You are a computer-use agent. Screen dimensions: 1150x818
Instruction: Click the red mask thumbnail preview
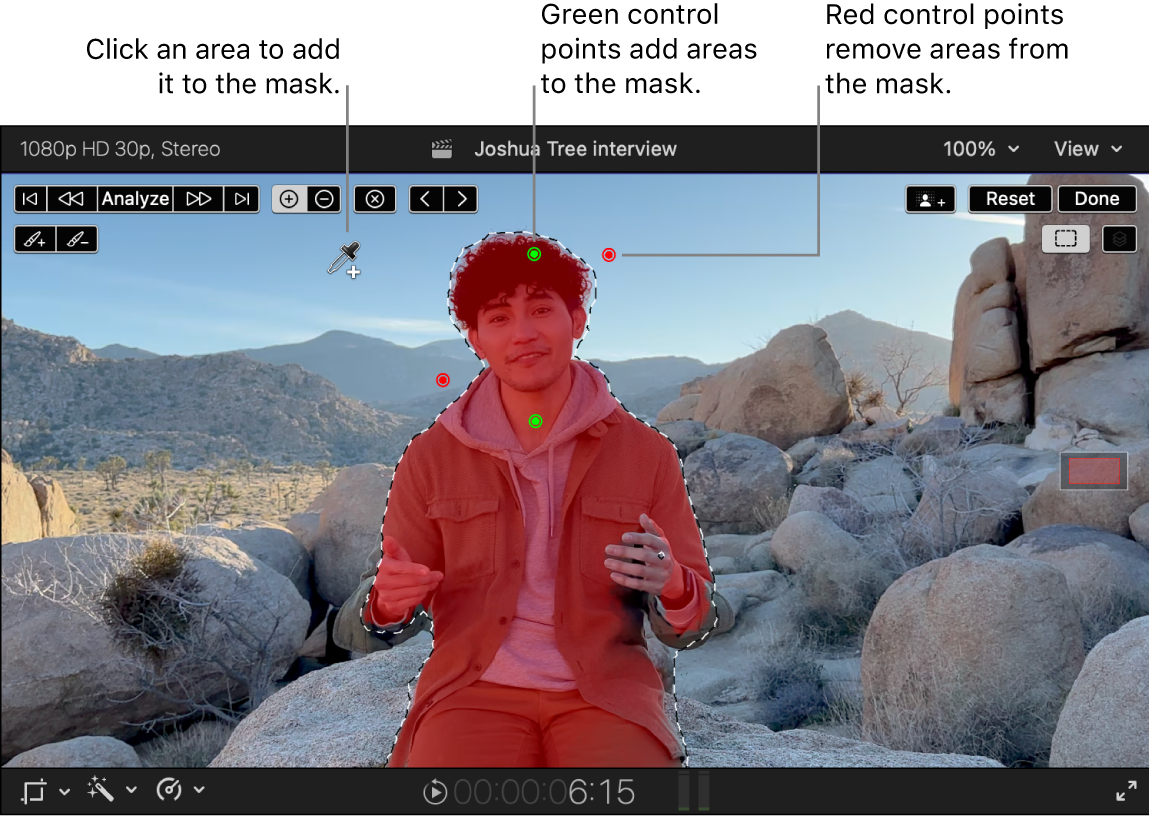(1093, 470)
